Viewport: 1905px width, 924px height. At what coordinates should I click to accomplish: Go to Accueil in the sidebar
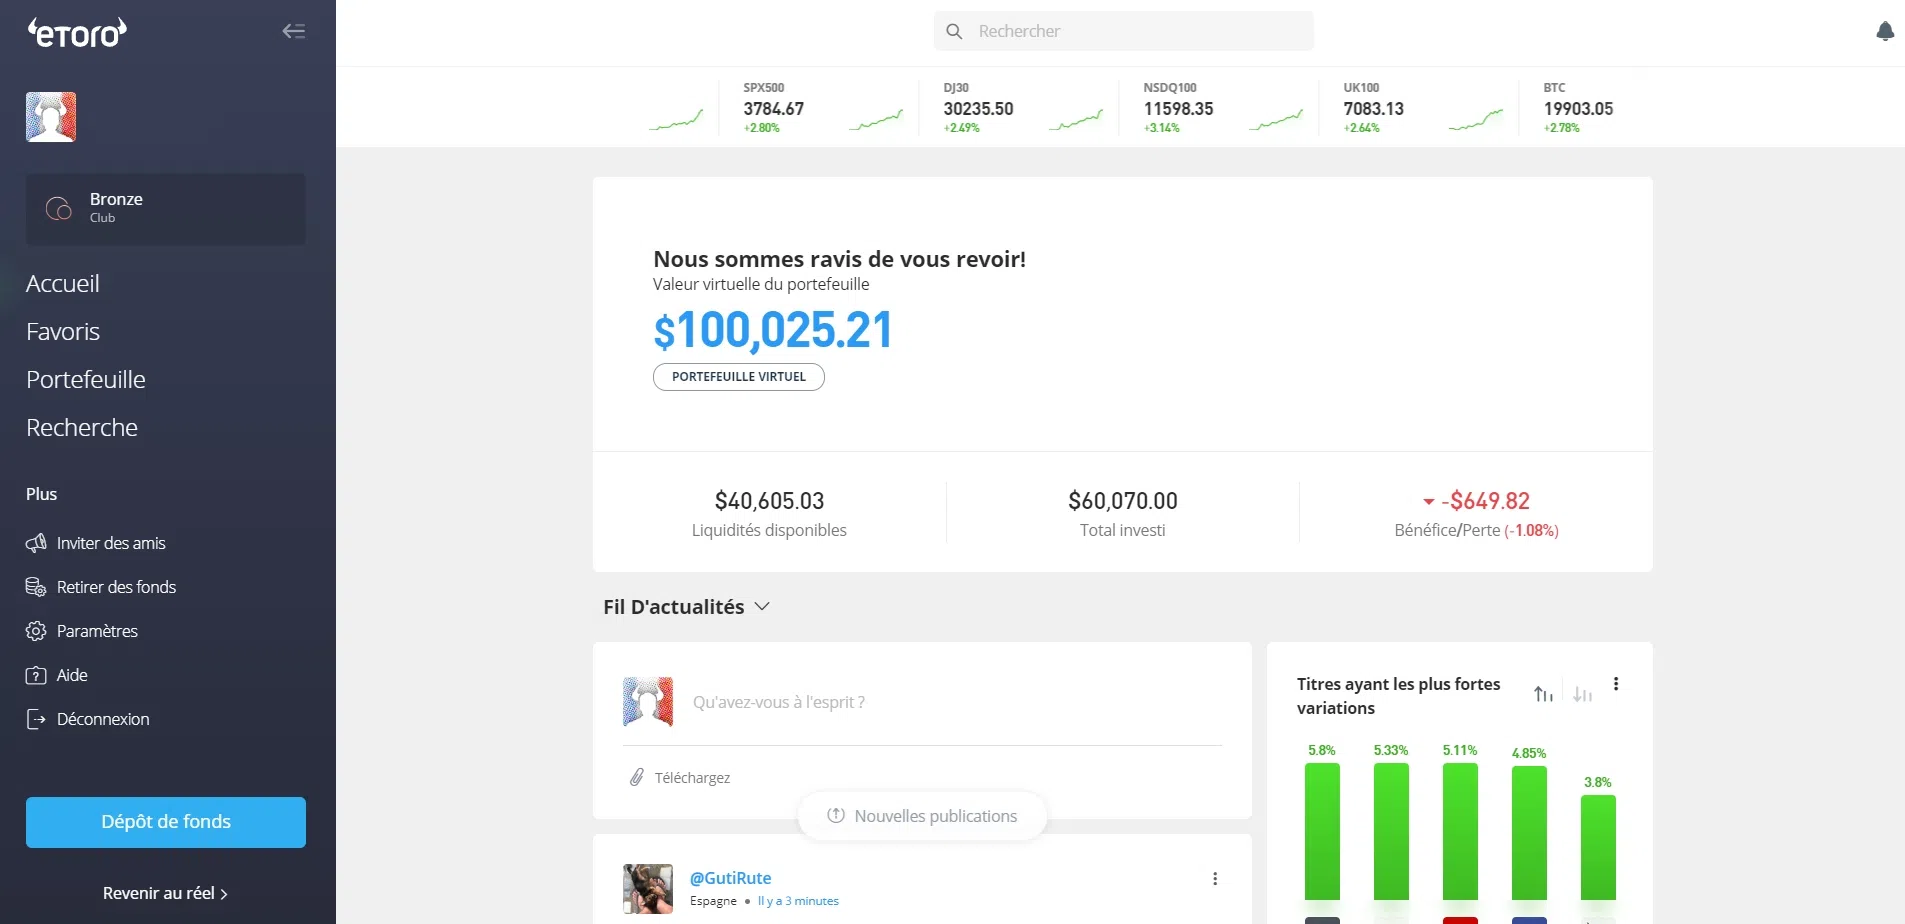[x=63, y=284]
